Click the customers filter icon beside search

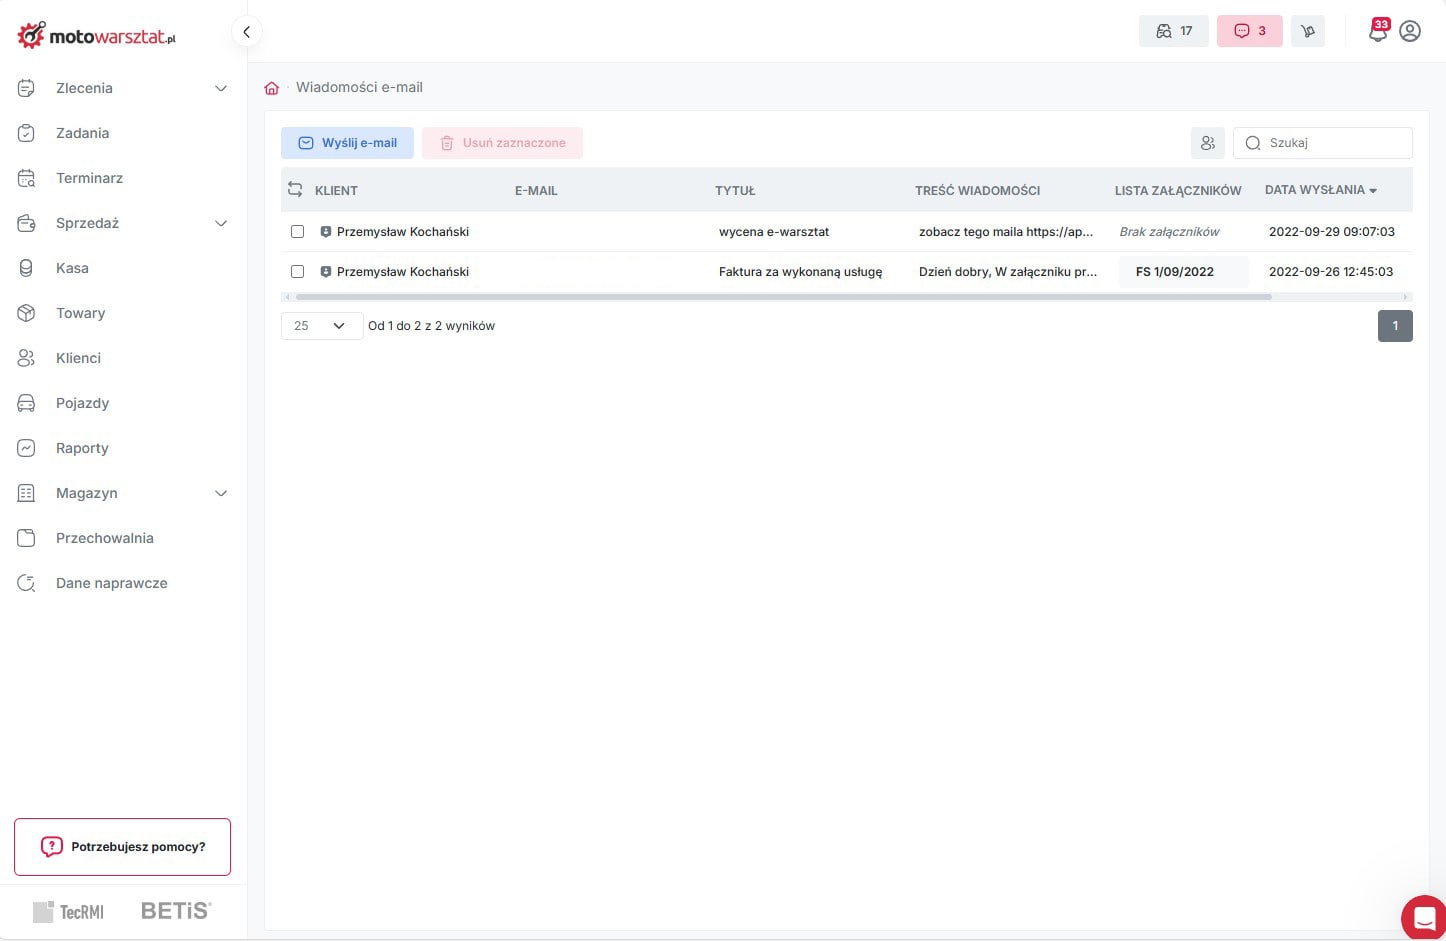pyautogui.click(x=1207, y=143)
